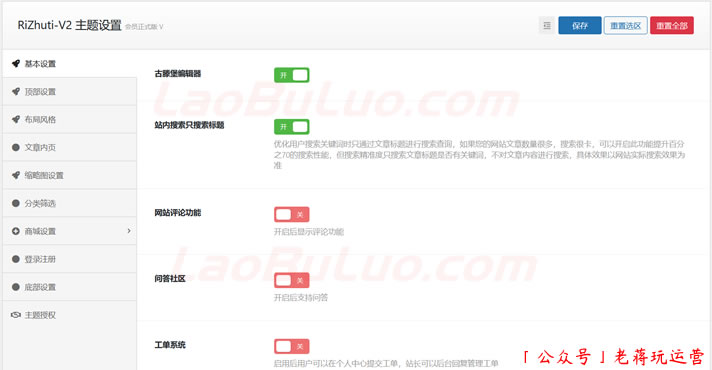Image resolution: width=712 pixels, height=370 pixels.
Task: Click the plus-circle icon beside 商城设置
Action: click(x=16, y=231)
